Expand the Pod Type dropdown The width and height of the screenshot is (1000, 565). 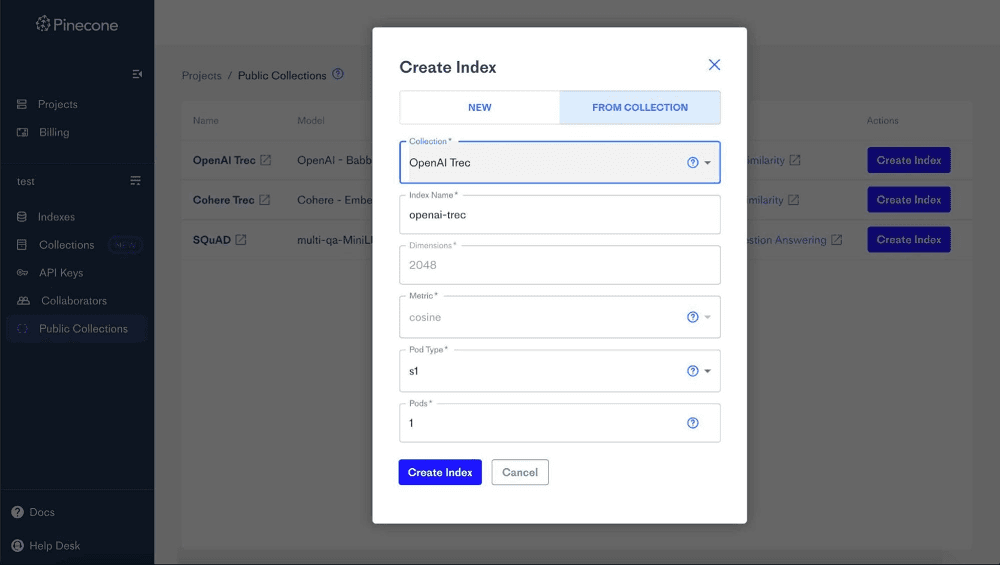[707, 371]
